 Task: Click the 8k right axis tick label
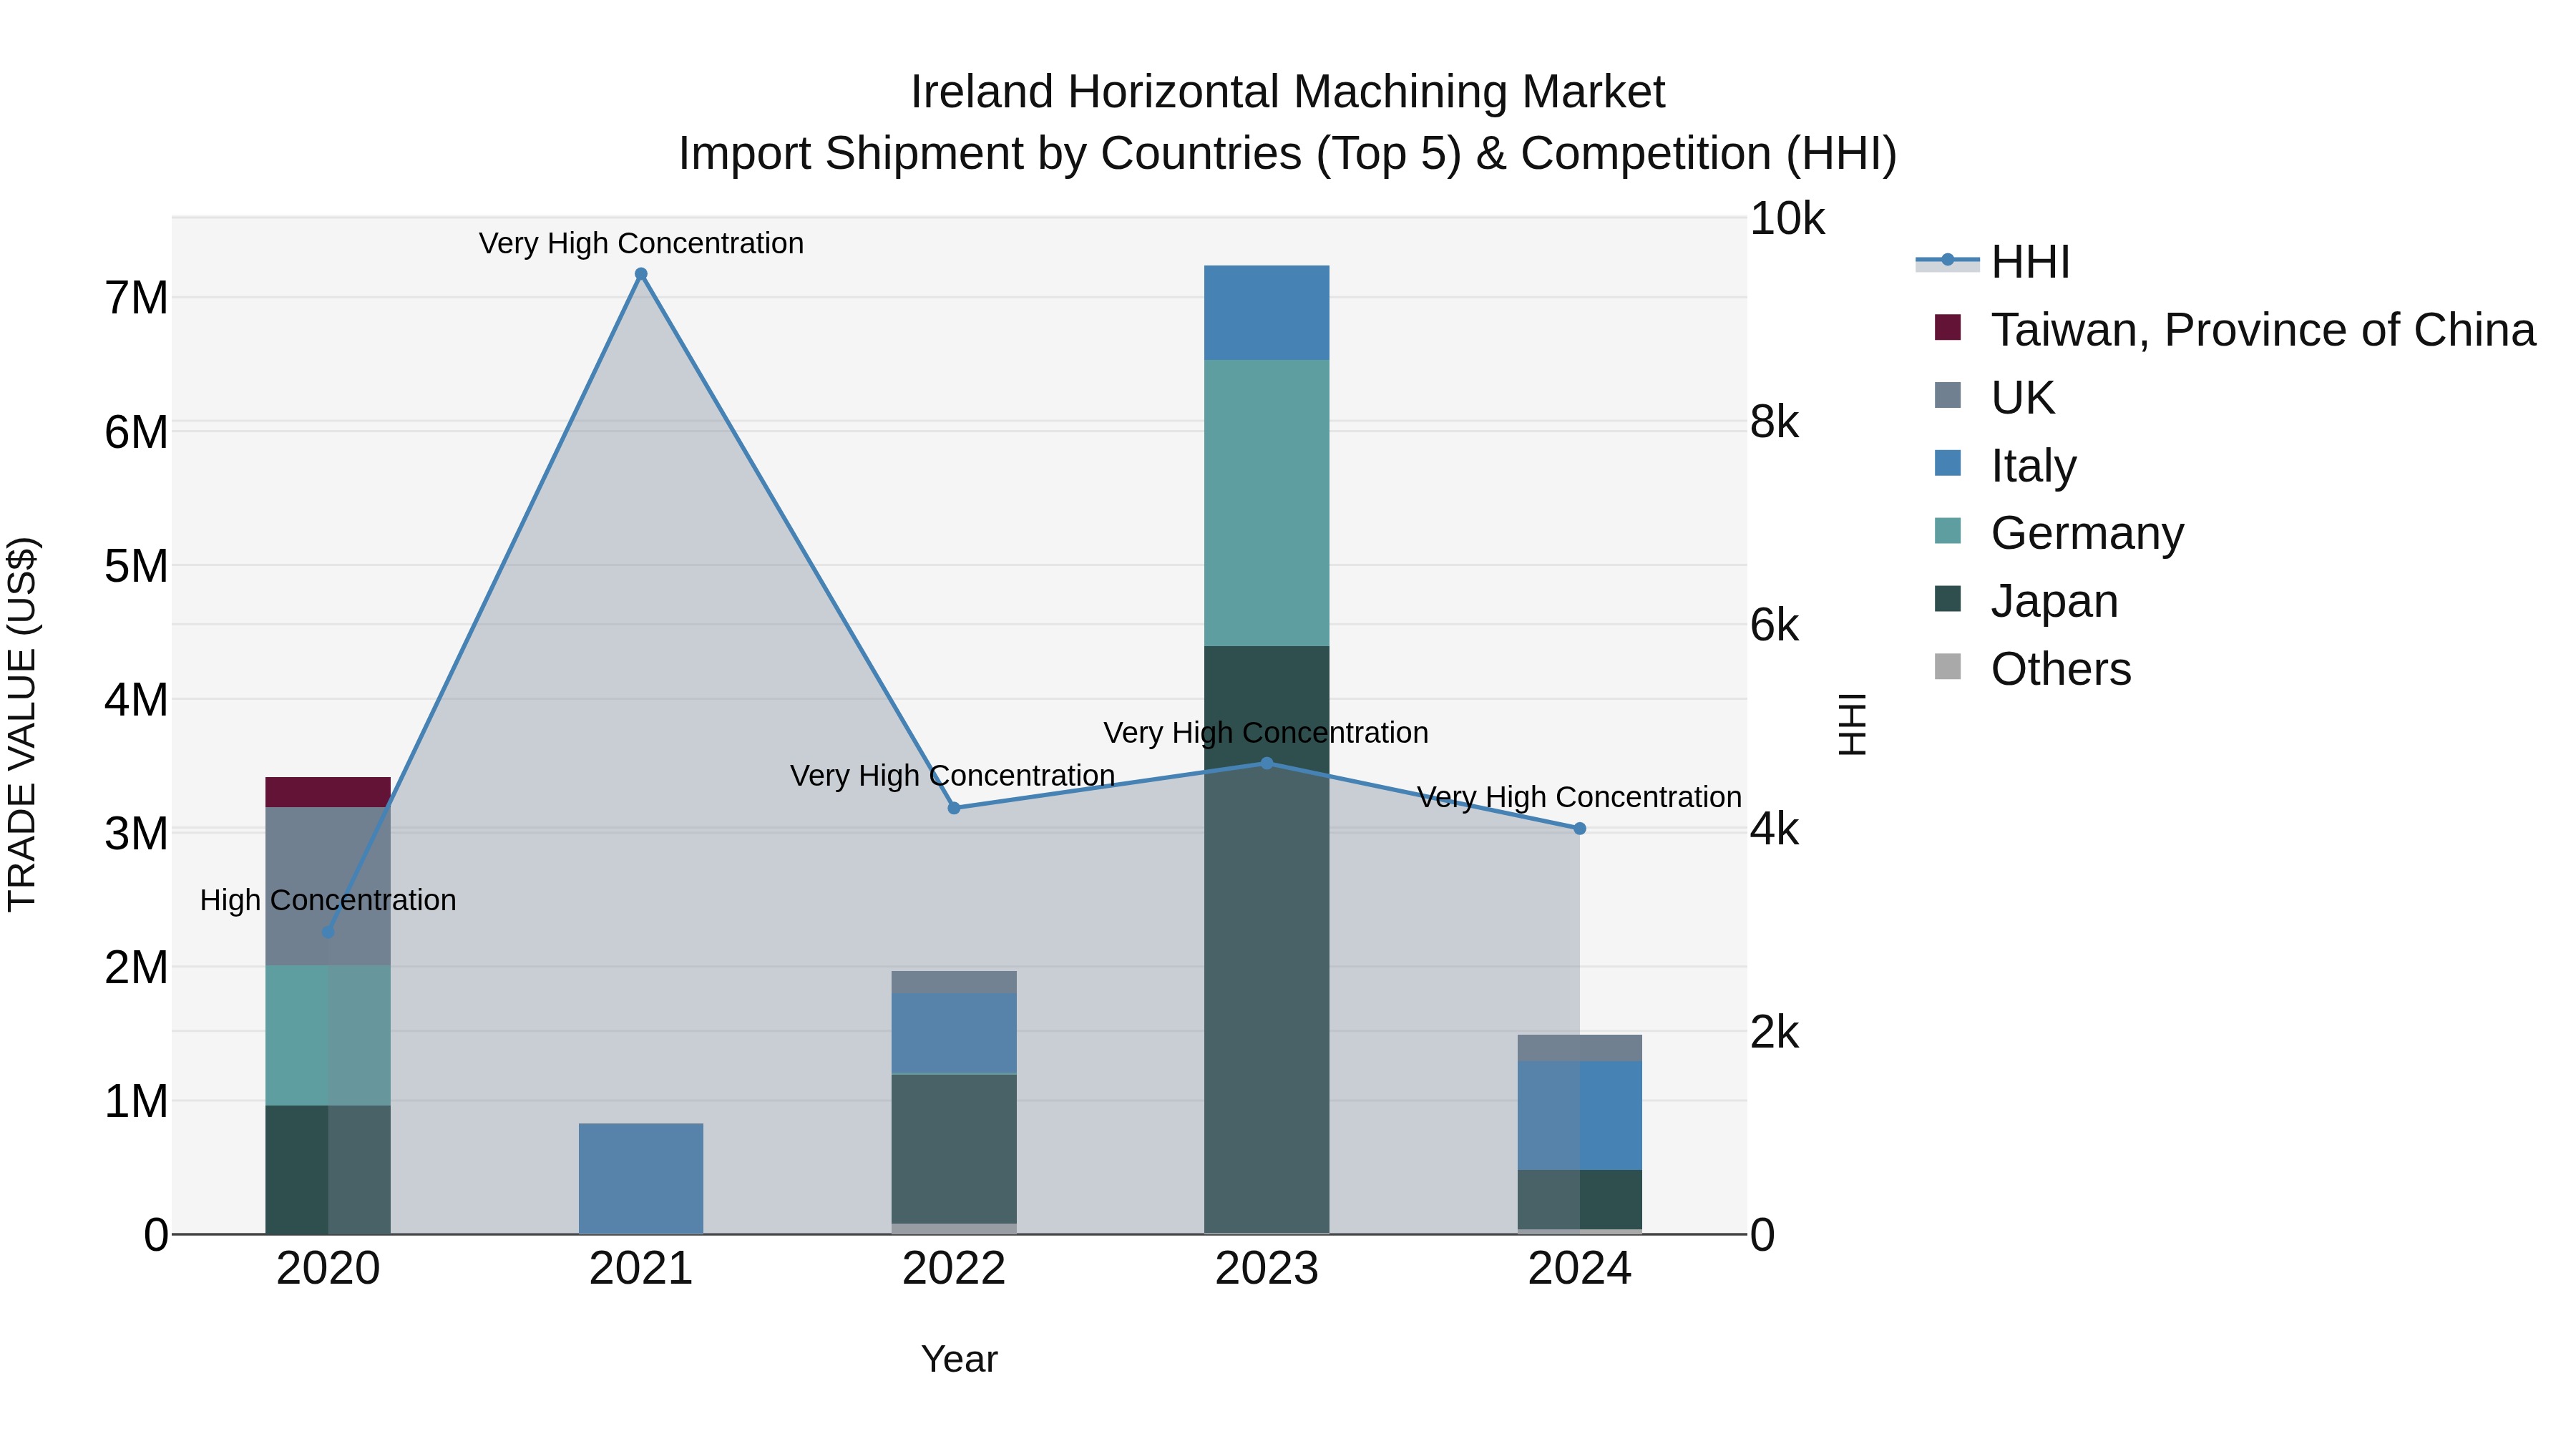[x=1774, y=422]
